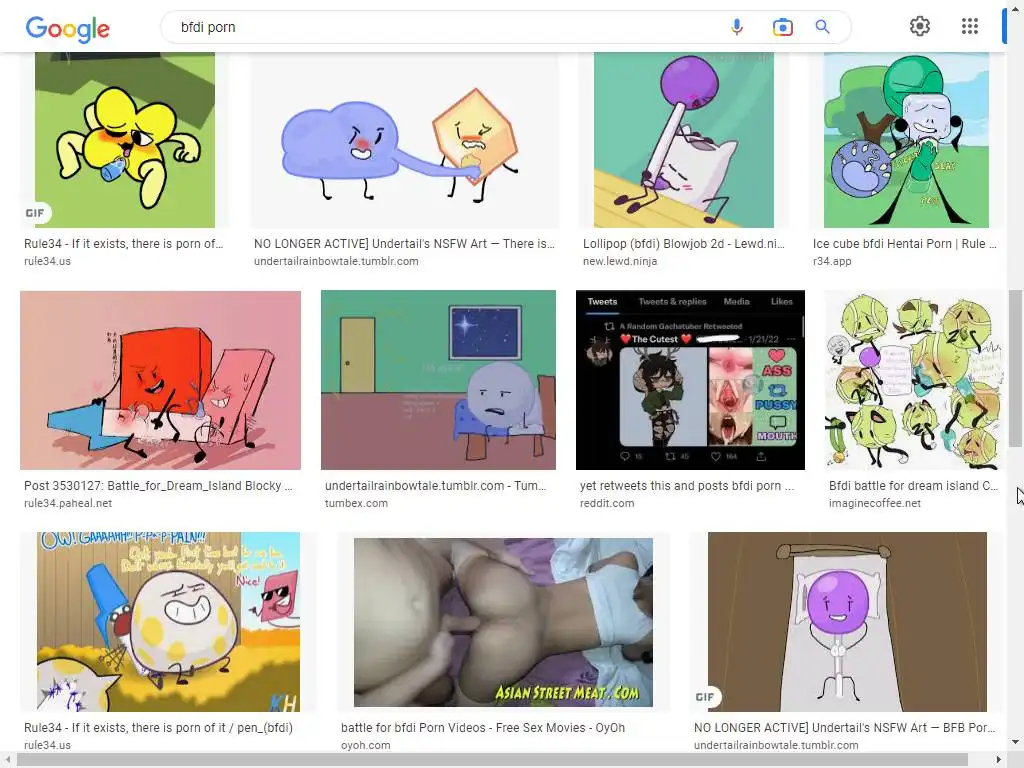Viewport: 1024px width, 768px height.
Task: Click the scroll down arrow button
Action: coord(1016,742)
